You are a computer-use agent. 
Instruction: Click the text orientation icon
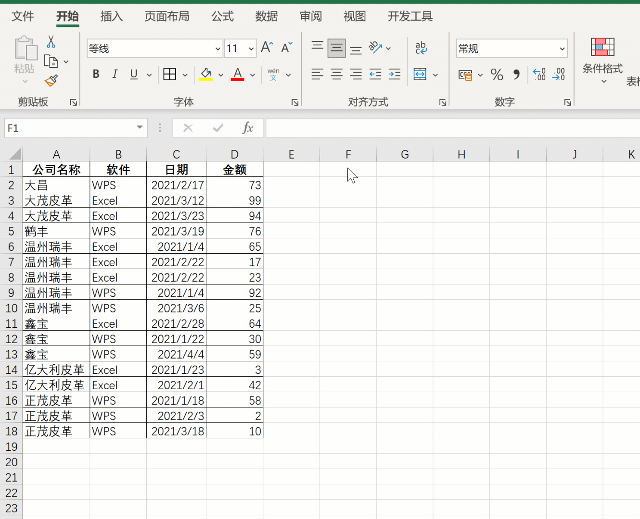click(x=375, y=47)
